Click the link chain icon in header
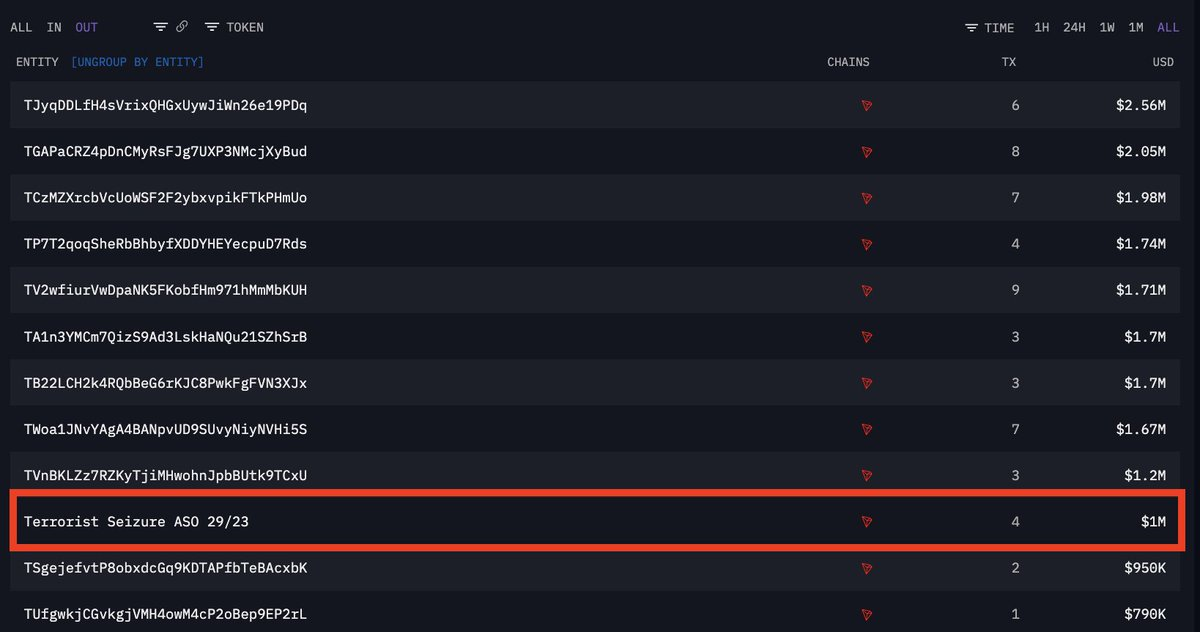Image resolution: width=1200 pixels, height=632 pixels. (x=181, y=27)
